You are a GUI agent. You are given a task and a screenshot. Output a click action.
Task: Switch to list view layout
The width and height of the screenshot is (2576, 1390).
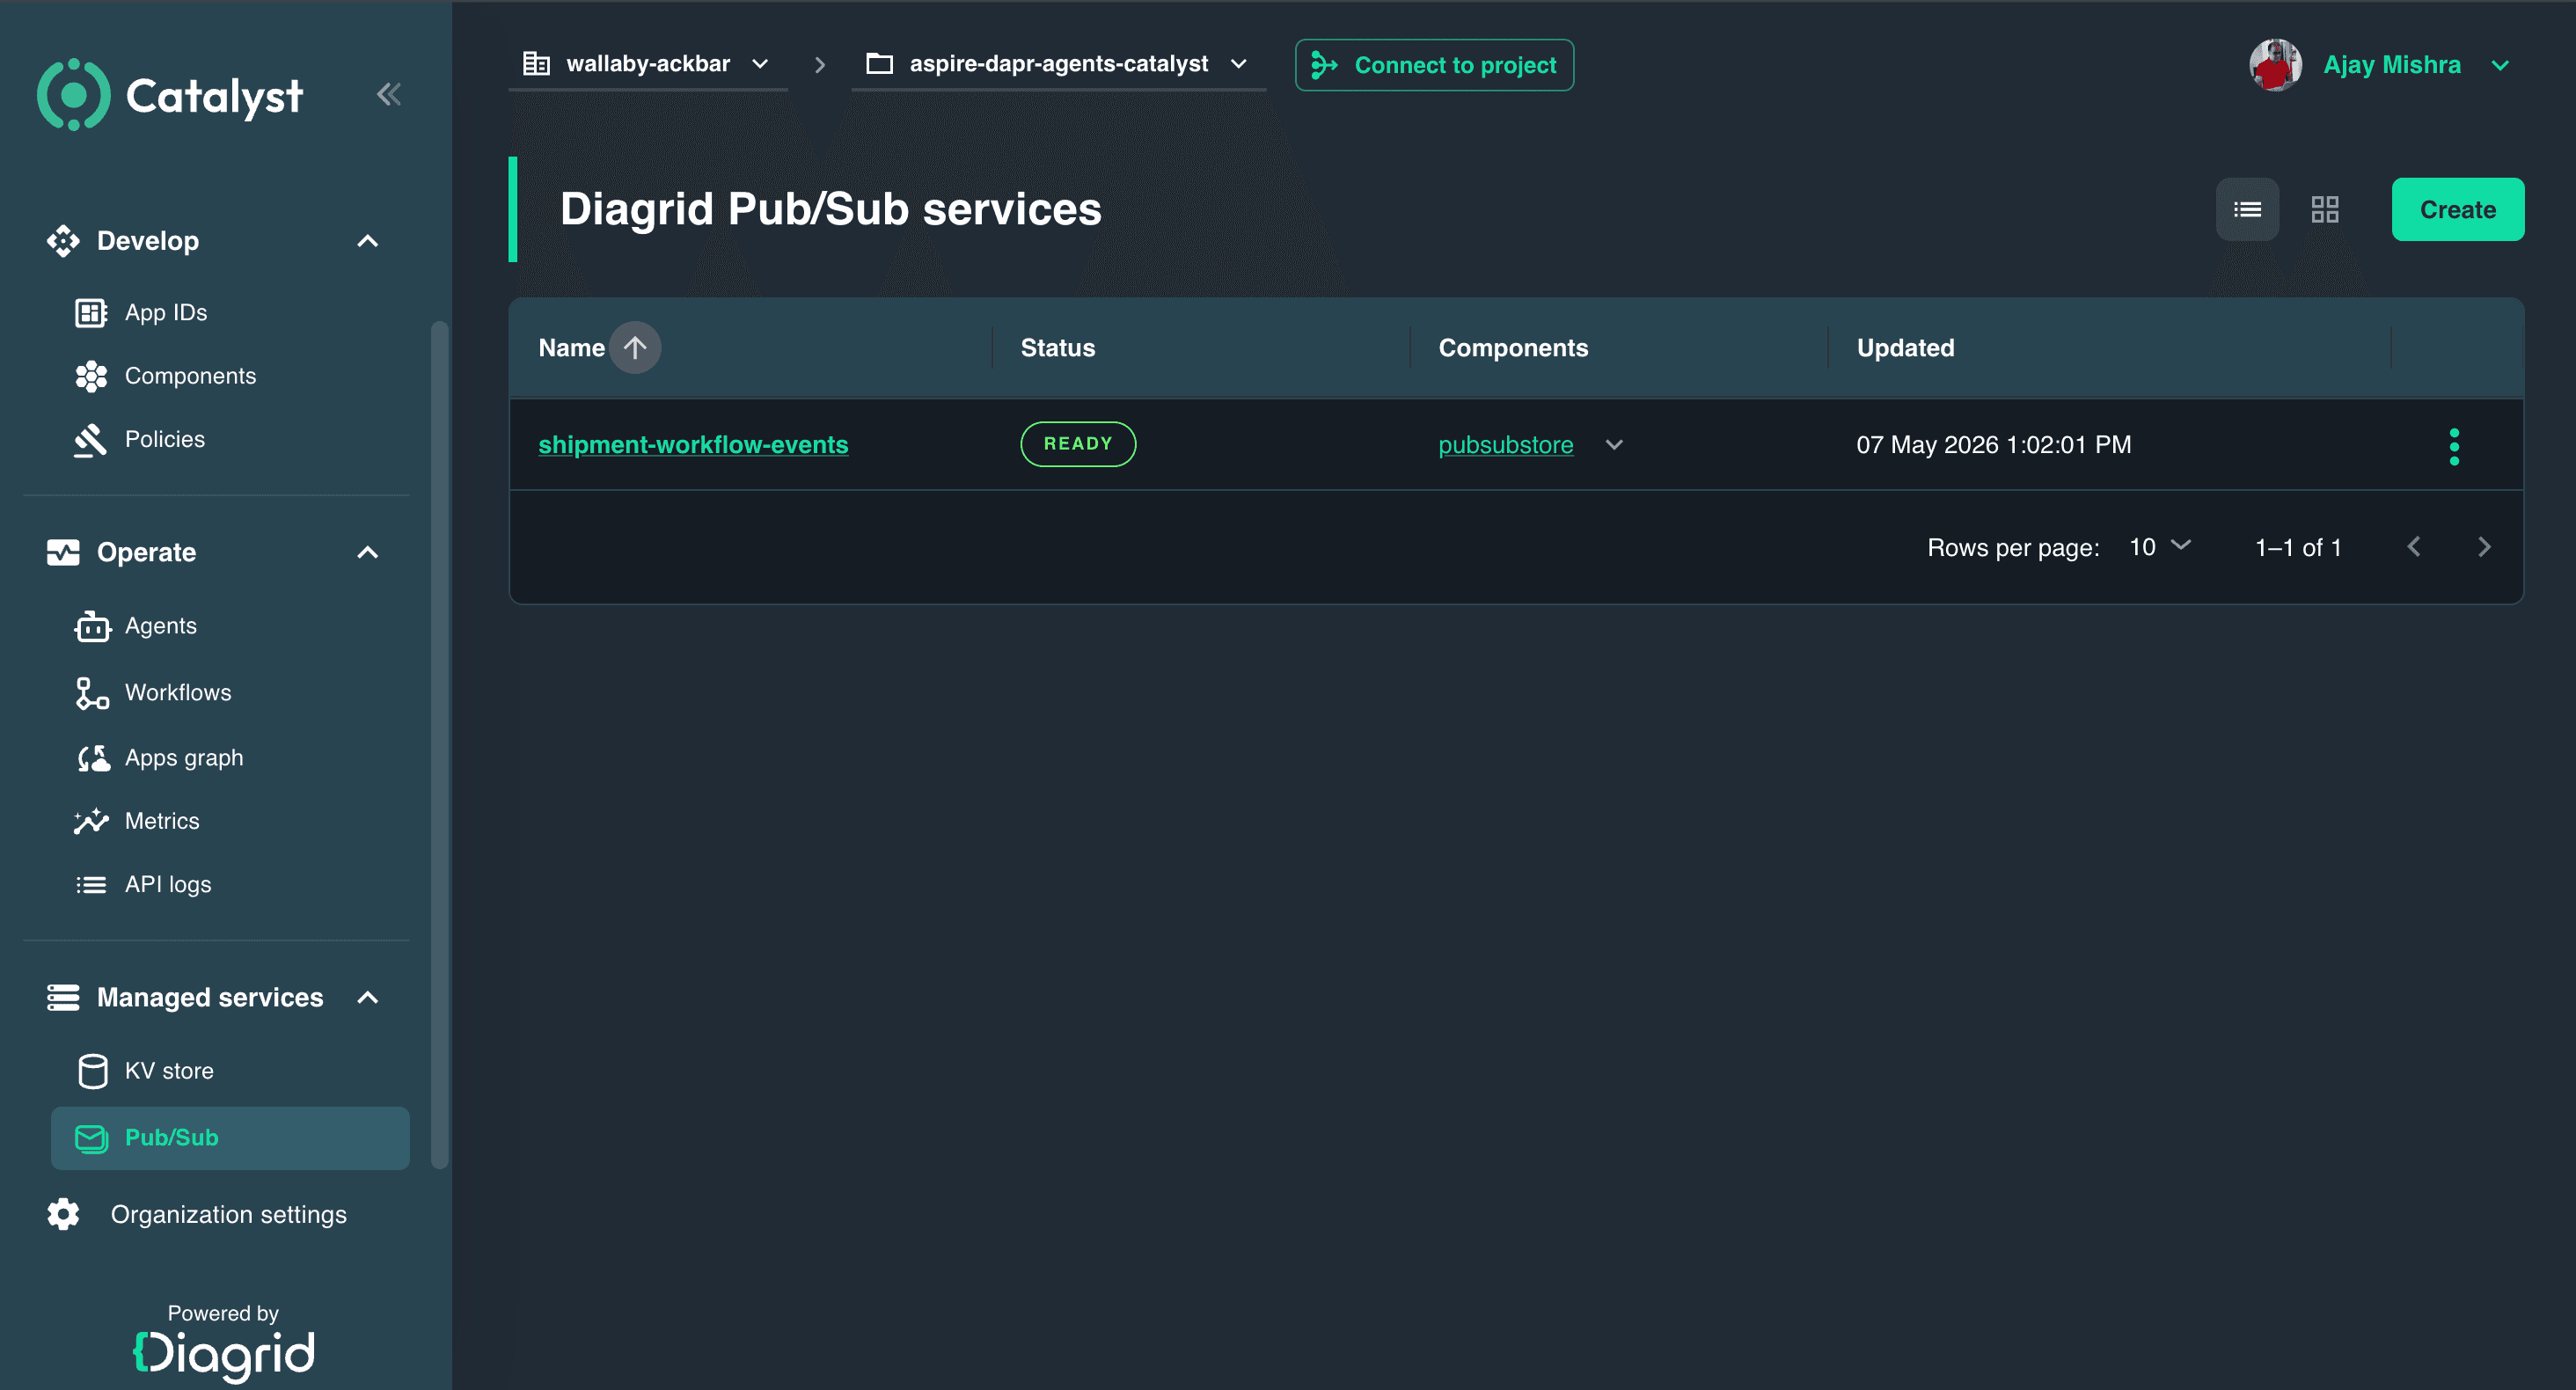[x=2247, y=210]
